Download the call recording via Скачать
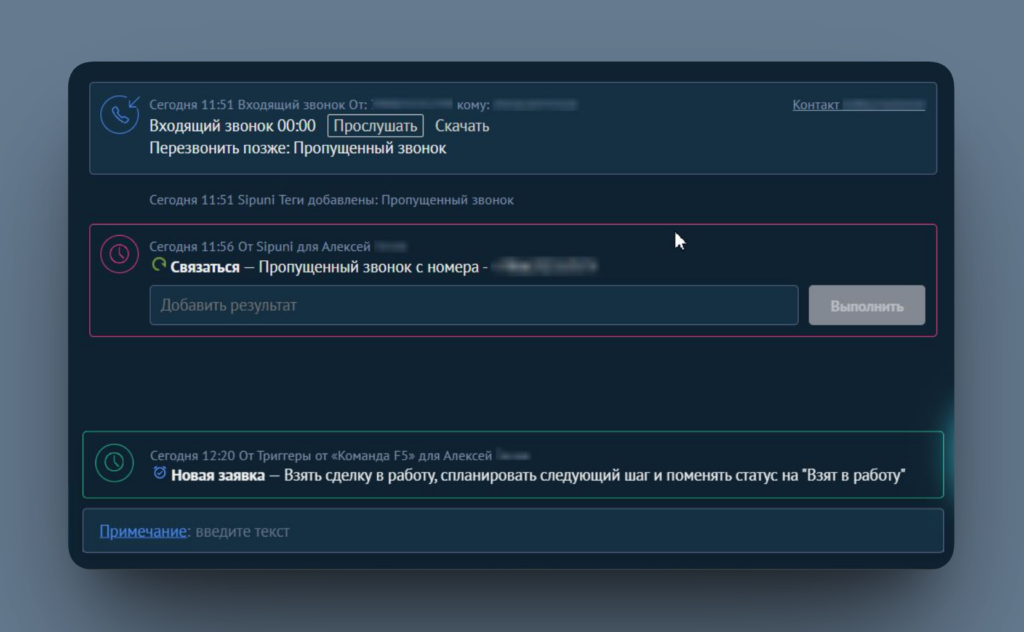 [x=462, y=126]
